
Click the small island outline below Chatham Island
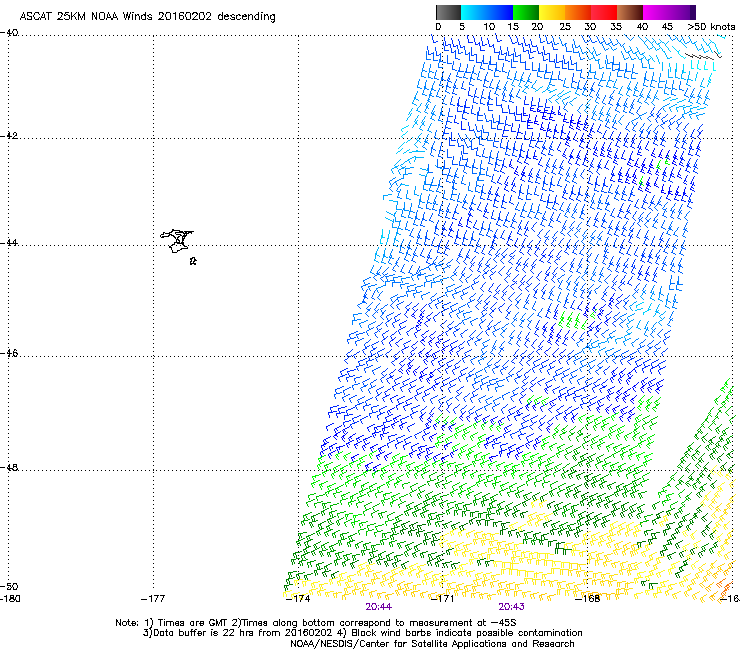pyautogui.click(x=193, y=261)
